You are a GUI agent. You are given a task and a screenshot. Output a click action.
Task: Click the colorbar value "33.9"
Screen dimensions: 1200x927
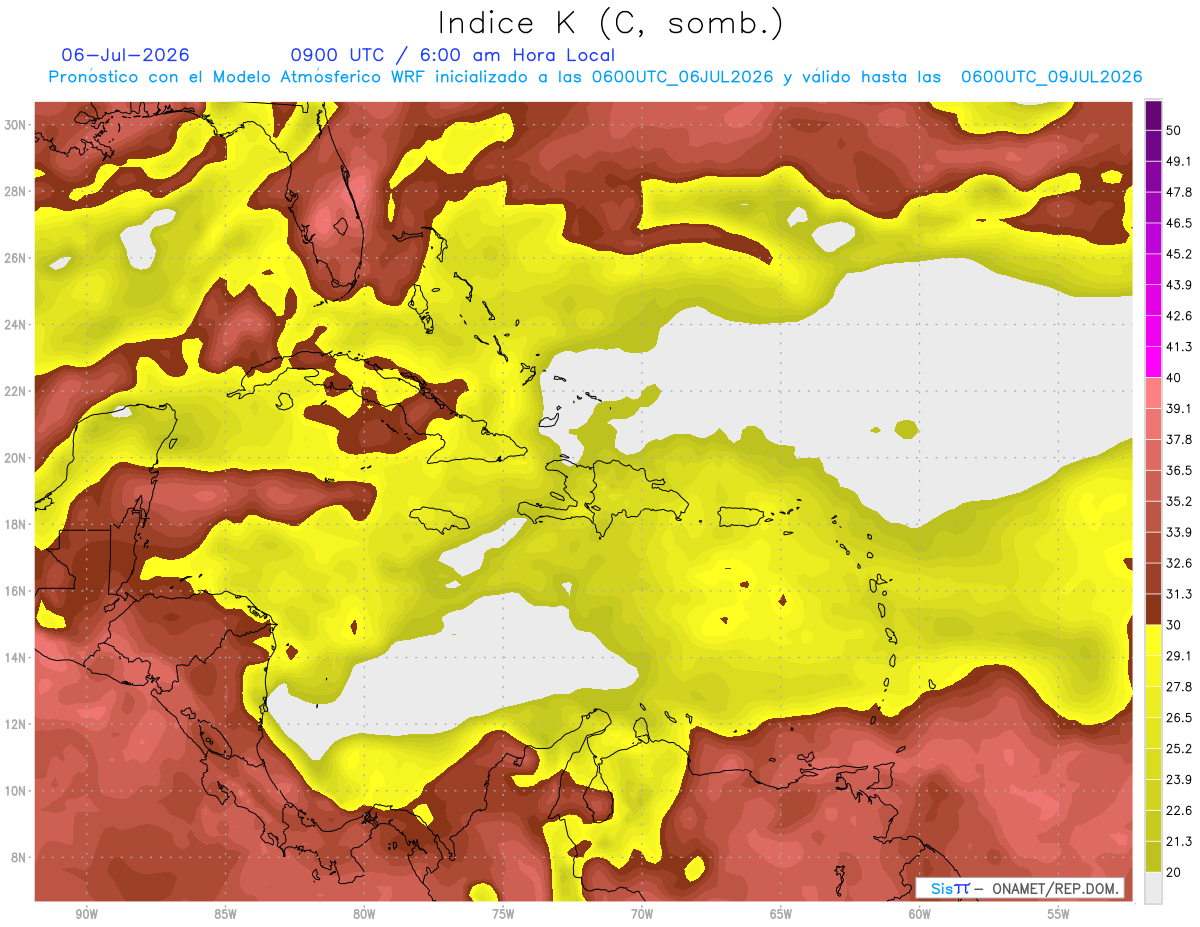click(x=1179, y=533)
